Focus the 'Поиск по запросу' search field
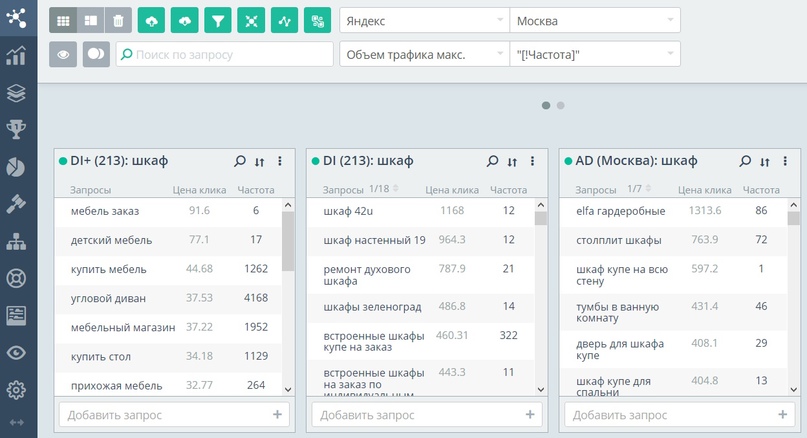The height and width of the screenshot is (438, 807). click(224, 54)
